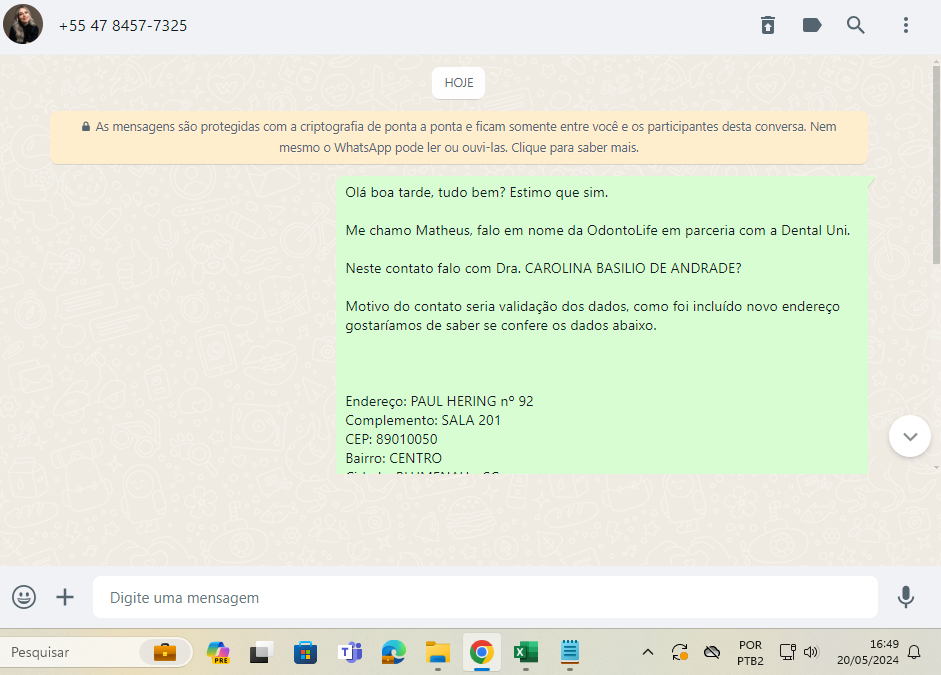Open the clock showing 16:49
This screenshot has width=941, height=675.
point(868,652)
